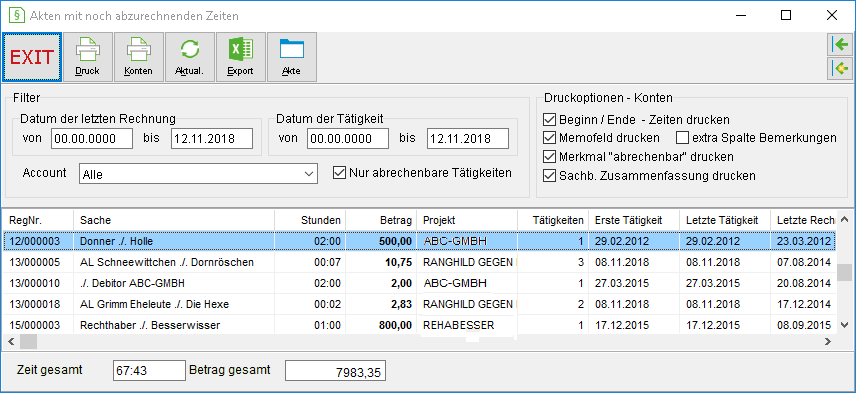856x394 pixels.
Task: Click 'bis' field of Datum der Tätigkeit
Action: coord(468,139)
